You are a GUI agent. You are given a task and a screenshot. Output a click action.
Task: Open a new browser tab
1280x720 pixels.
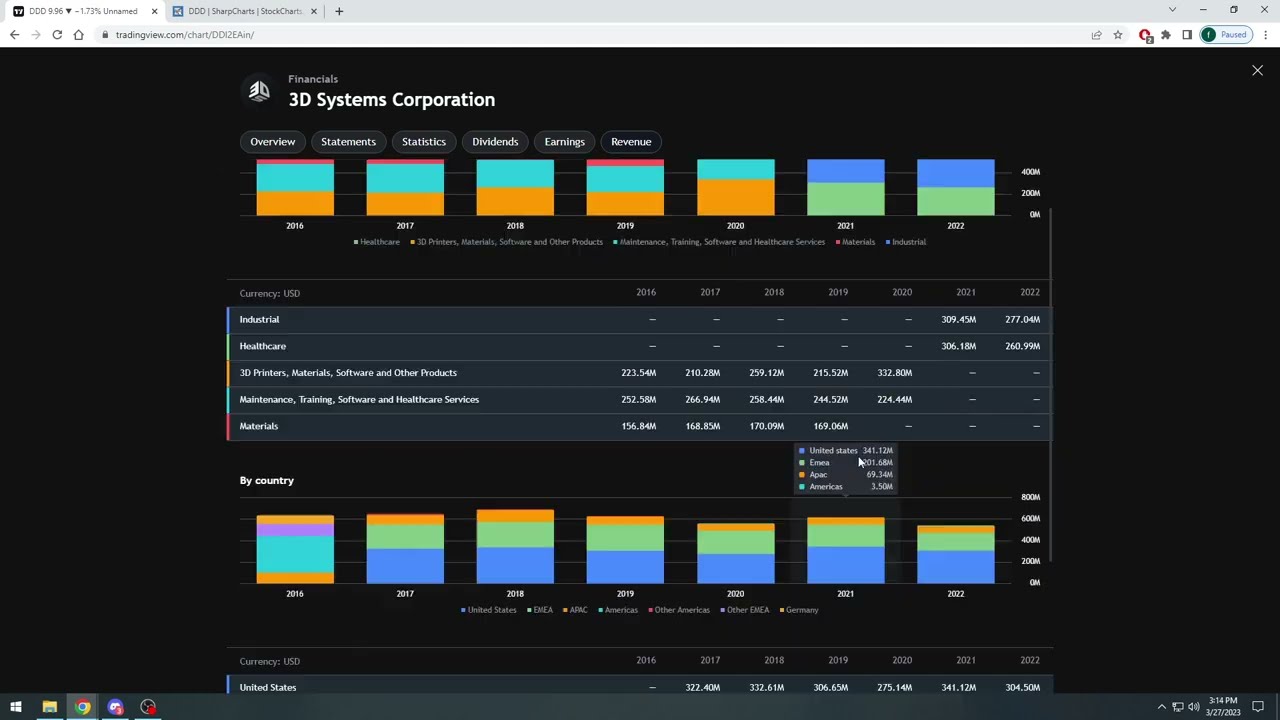point(339,11)
